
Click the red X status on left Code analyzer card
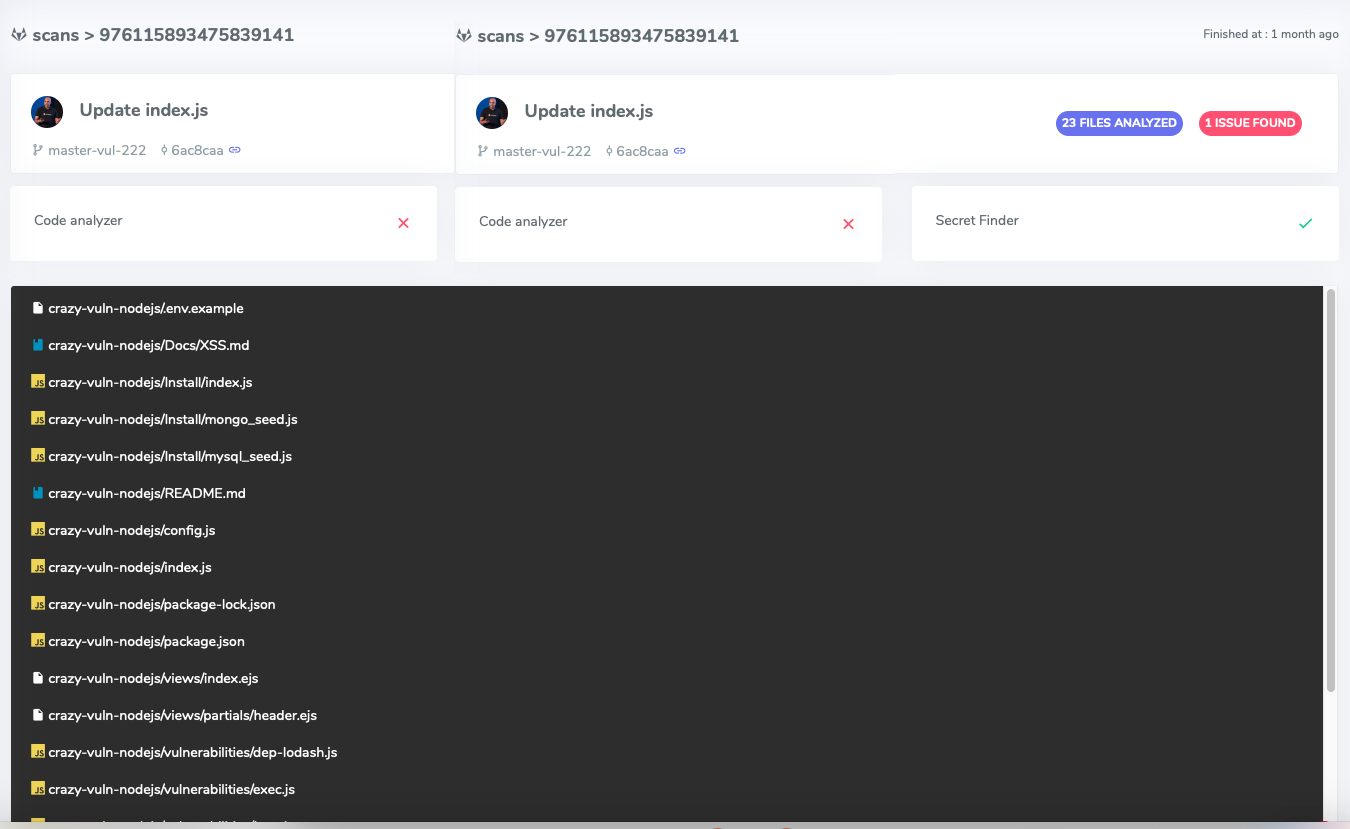pyautogui.click(x=404, y=223)
